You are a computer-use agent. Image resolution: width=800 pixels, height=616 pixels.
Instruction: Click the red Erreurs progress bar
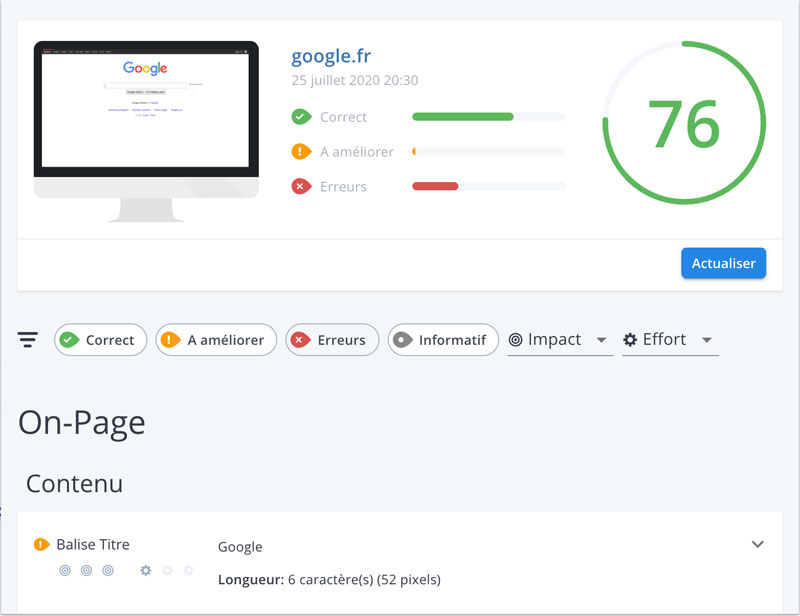489,186
